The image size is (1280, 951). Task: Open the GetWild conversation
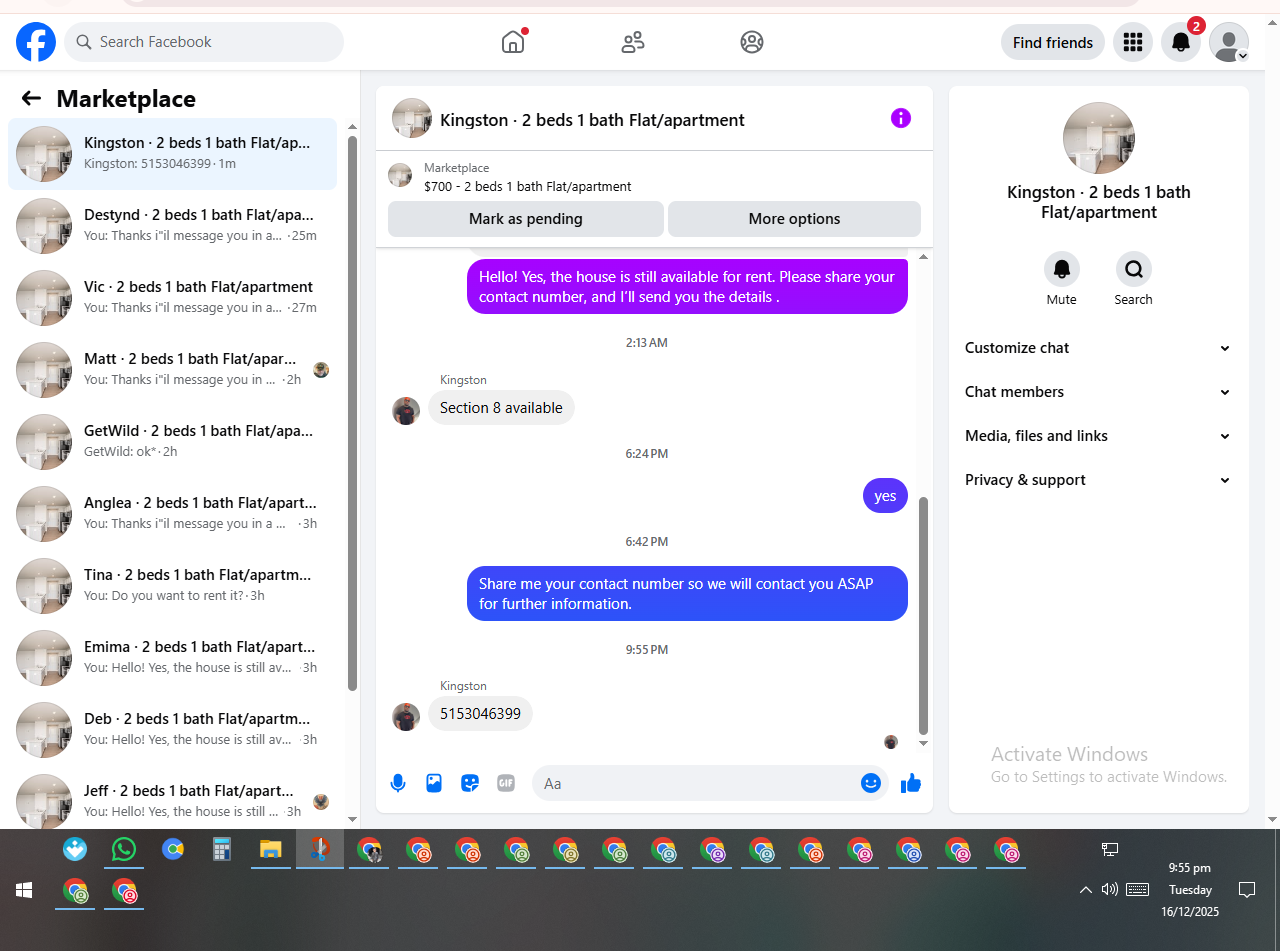pyautogui.click(x=172, y=442)
